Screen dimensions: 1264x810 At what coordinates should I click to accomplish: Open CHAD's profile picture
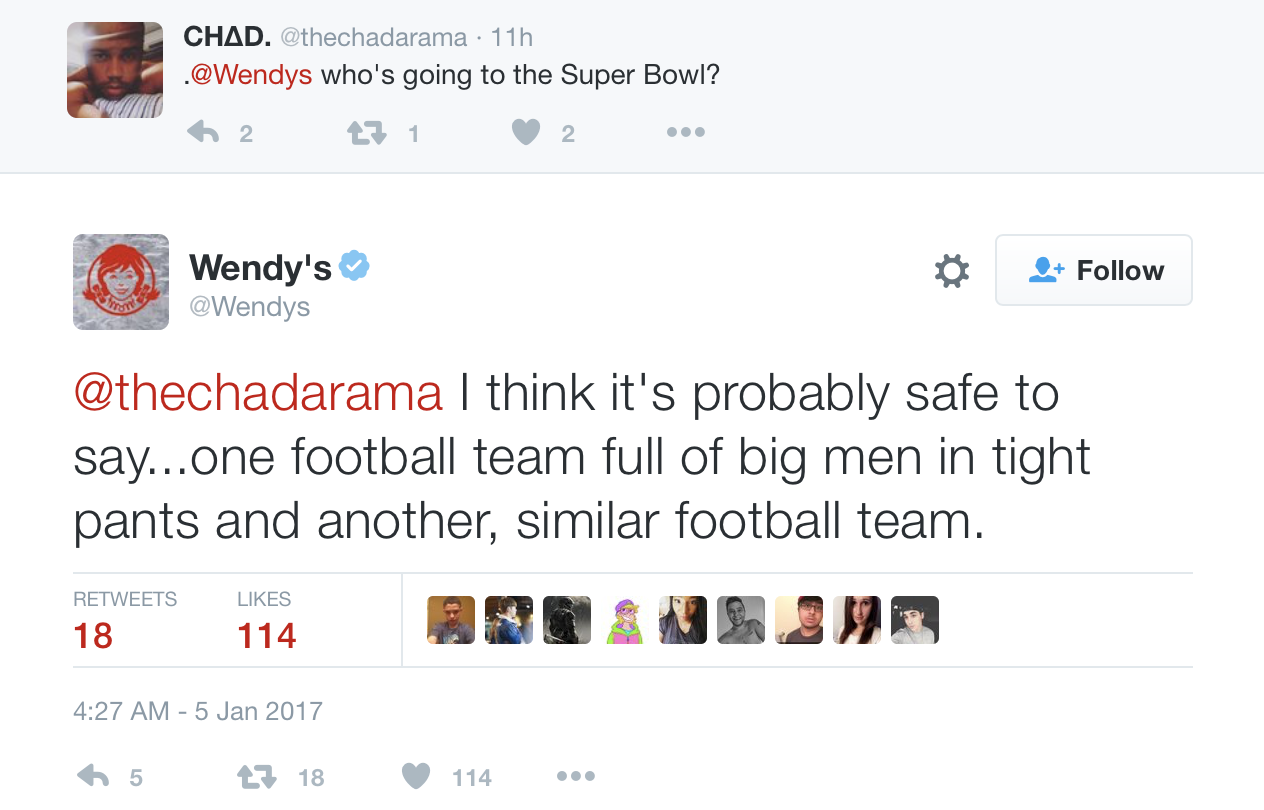(x=115, y=70)
